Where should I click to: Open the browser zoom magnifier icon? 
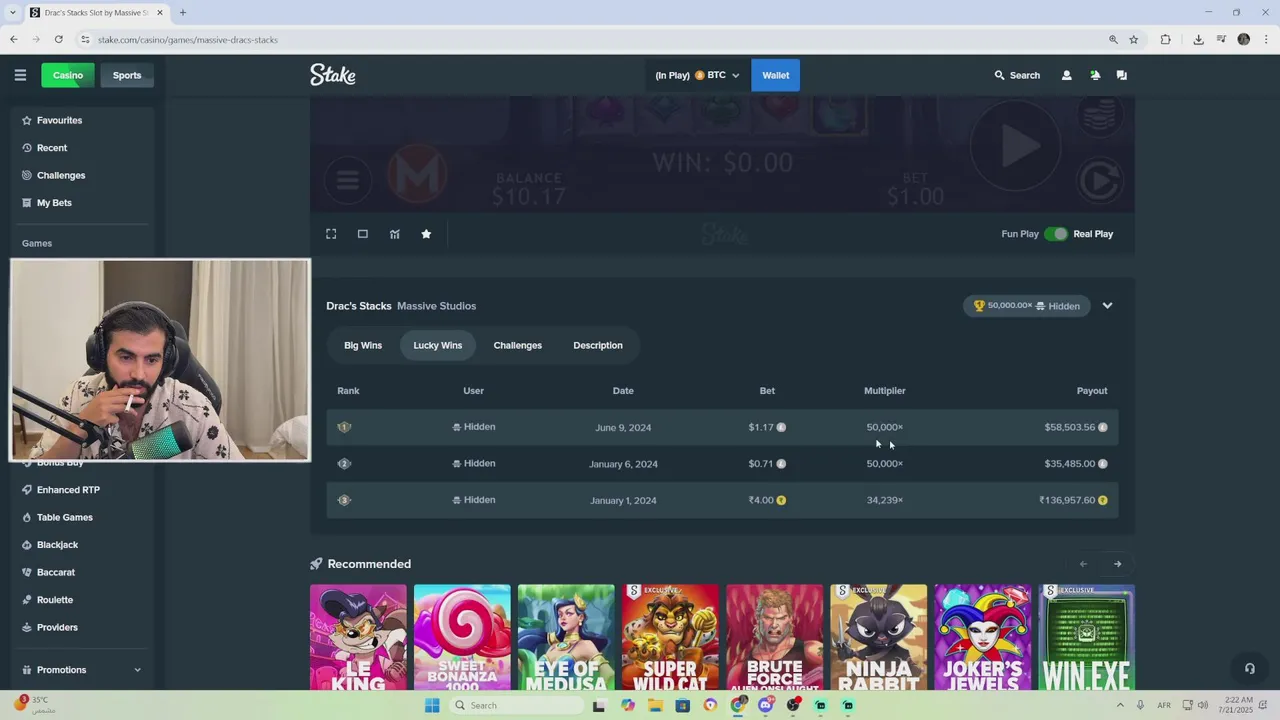point(1113,39)
